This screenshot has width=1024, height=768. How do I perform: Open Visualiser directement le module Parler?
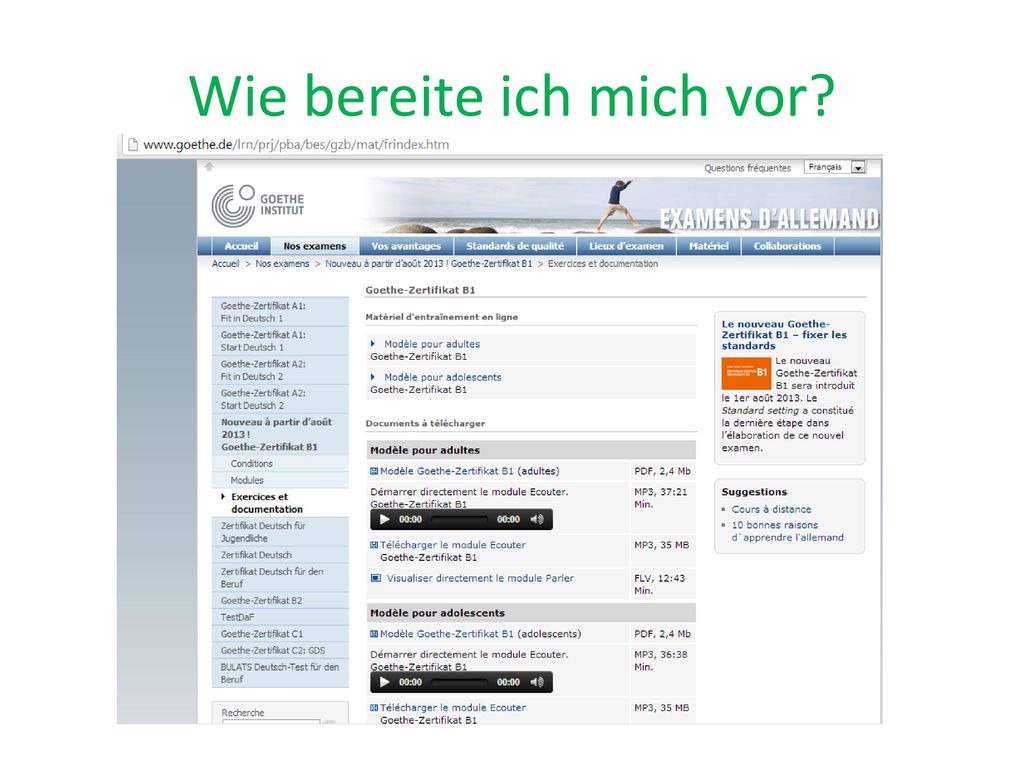[x=480, y=578]
